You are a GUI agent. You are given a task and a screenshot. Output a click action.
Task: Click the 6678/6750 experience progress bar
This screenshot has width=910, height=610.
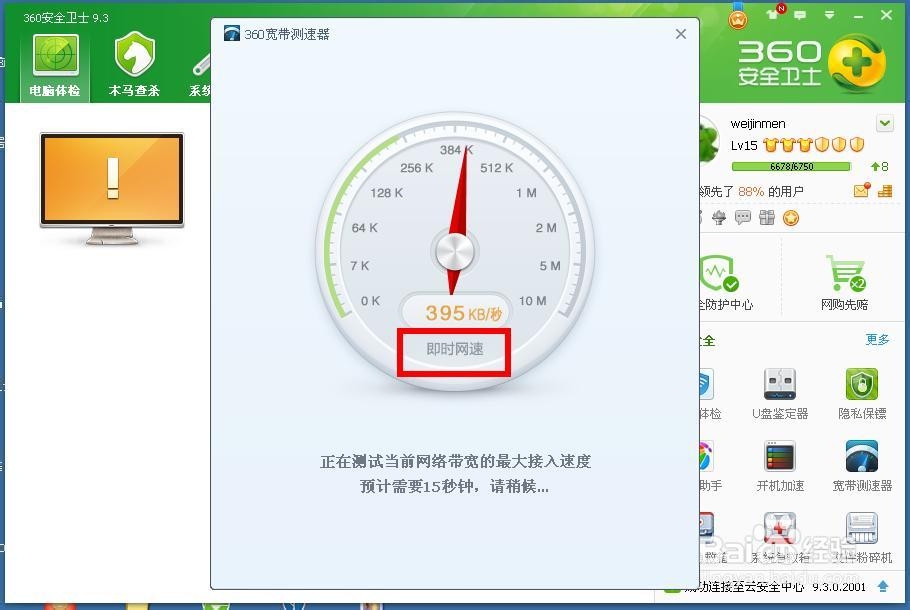pos(791,167)
